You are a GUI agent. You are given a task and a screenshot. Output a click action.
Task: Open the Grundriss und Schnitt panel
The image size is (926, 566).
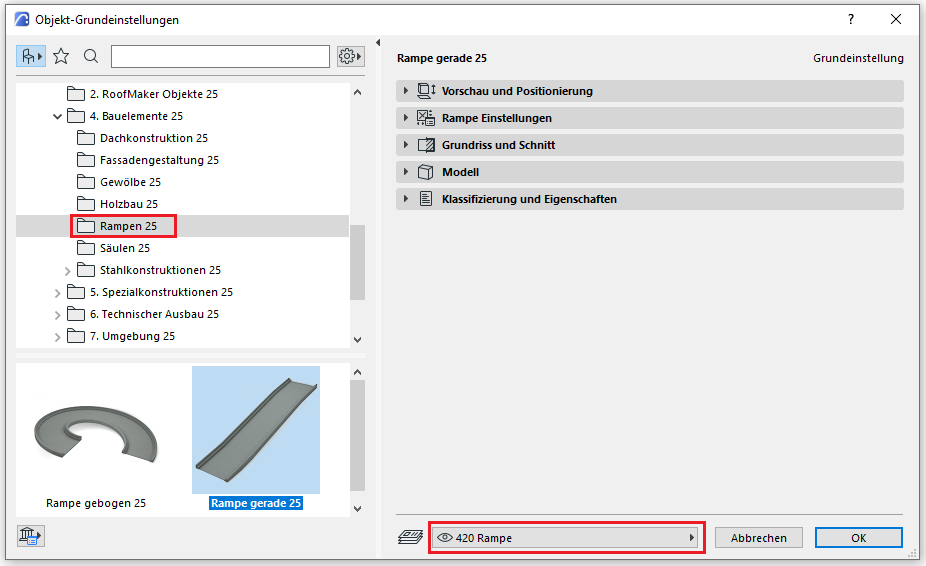click(498, 145)
